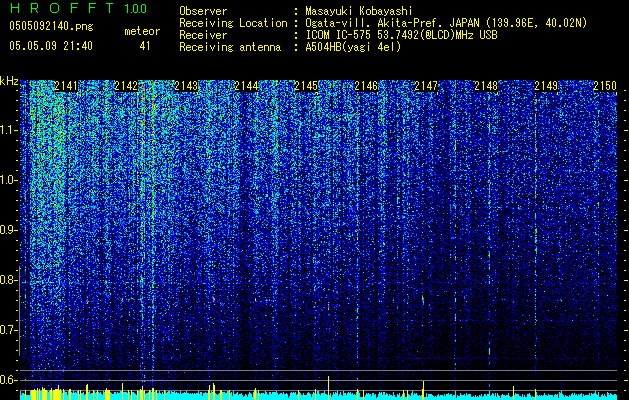
Task: Click the 1.0 kHz frequency tick label
Action: pyautogui.click(x=8, y=180)
